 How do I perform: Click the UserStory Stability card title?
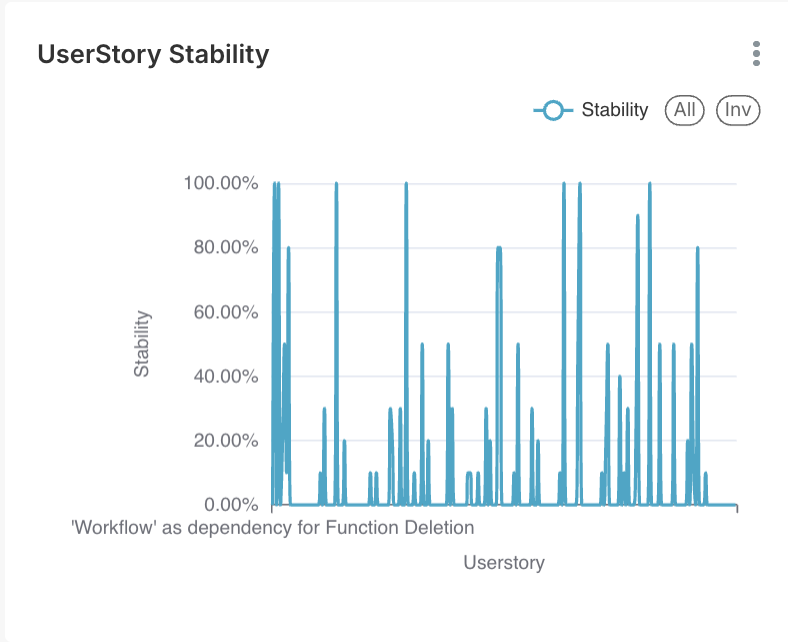[153, 54]
